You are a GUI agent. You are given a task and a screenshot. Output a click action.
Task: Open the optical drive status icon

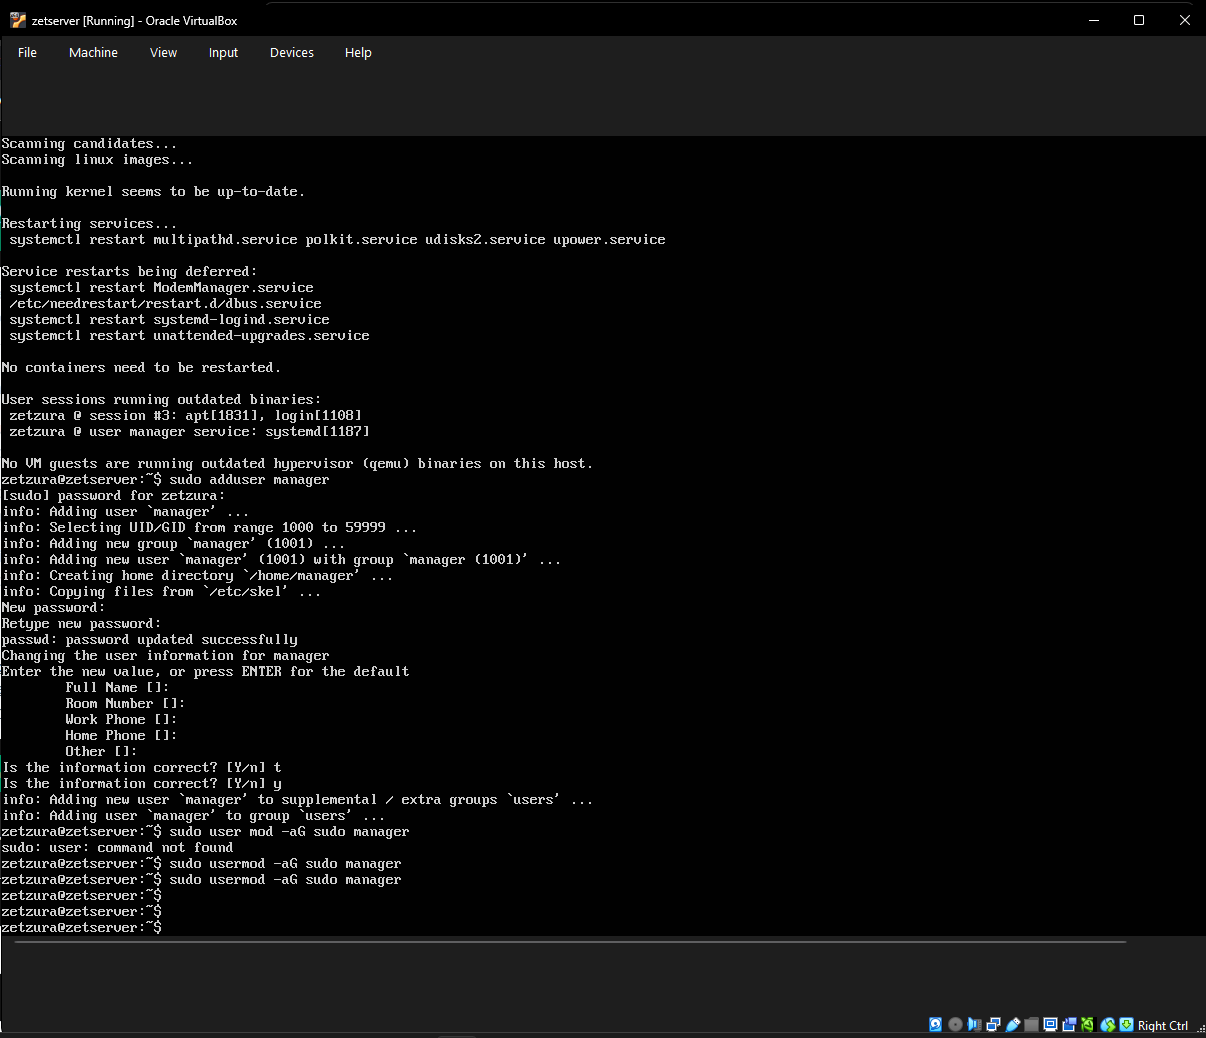click(955, 1025)
